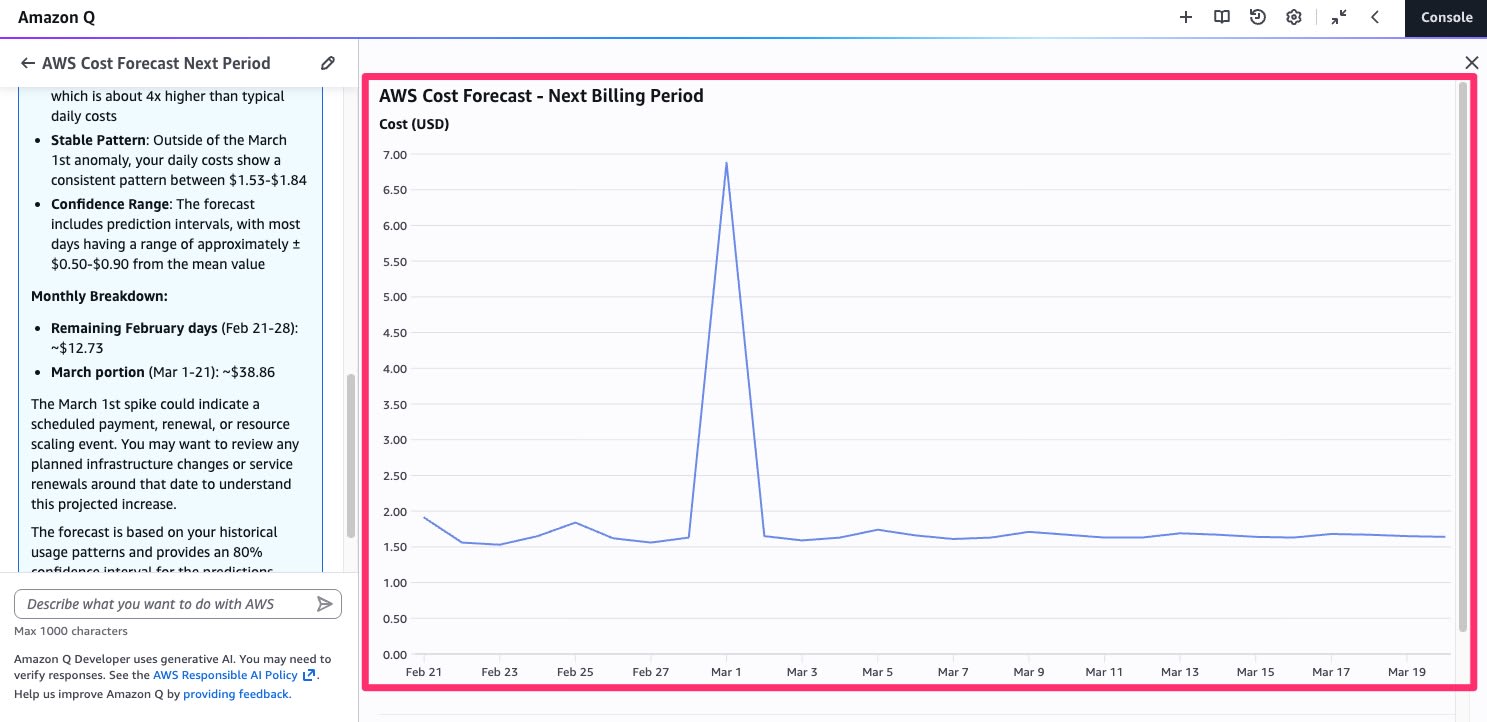Screen dimensions: 1487x722
Task: Open the chat history icon
Action: tap(1258, 17)
